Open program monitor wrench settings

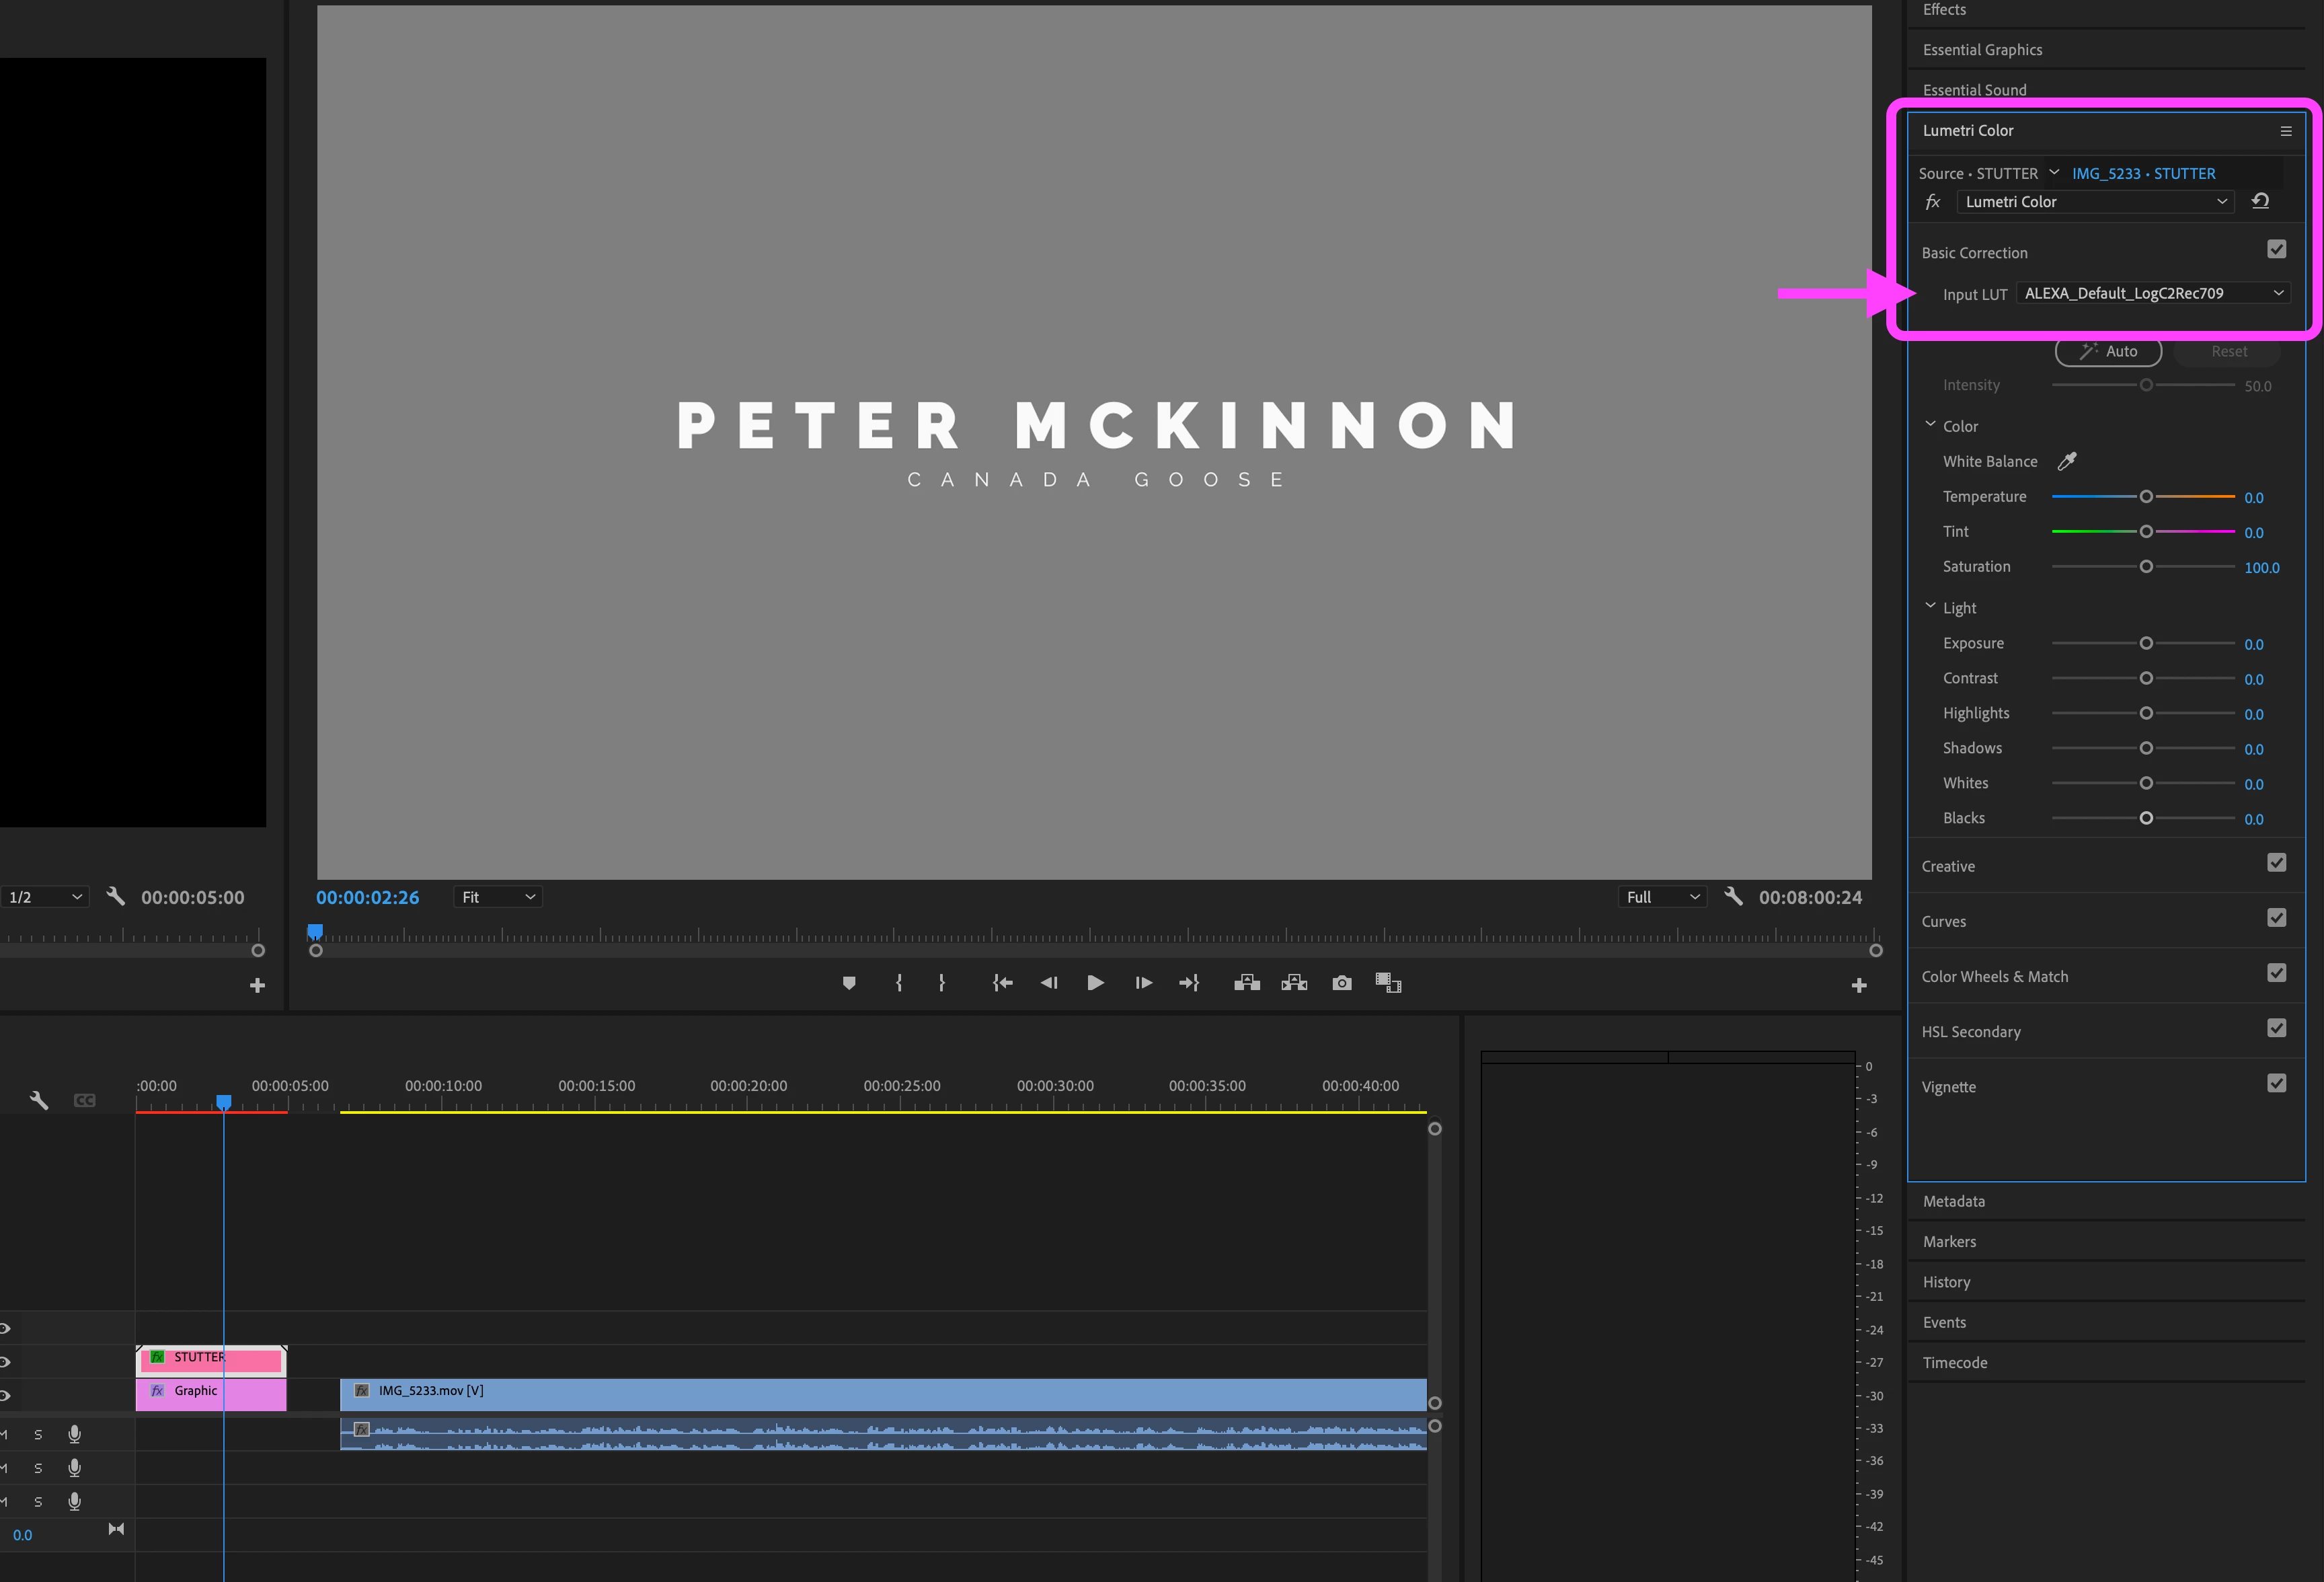tap(1734, 897)
